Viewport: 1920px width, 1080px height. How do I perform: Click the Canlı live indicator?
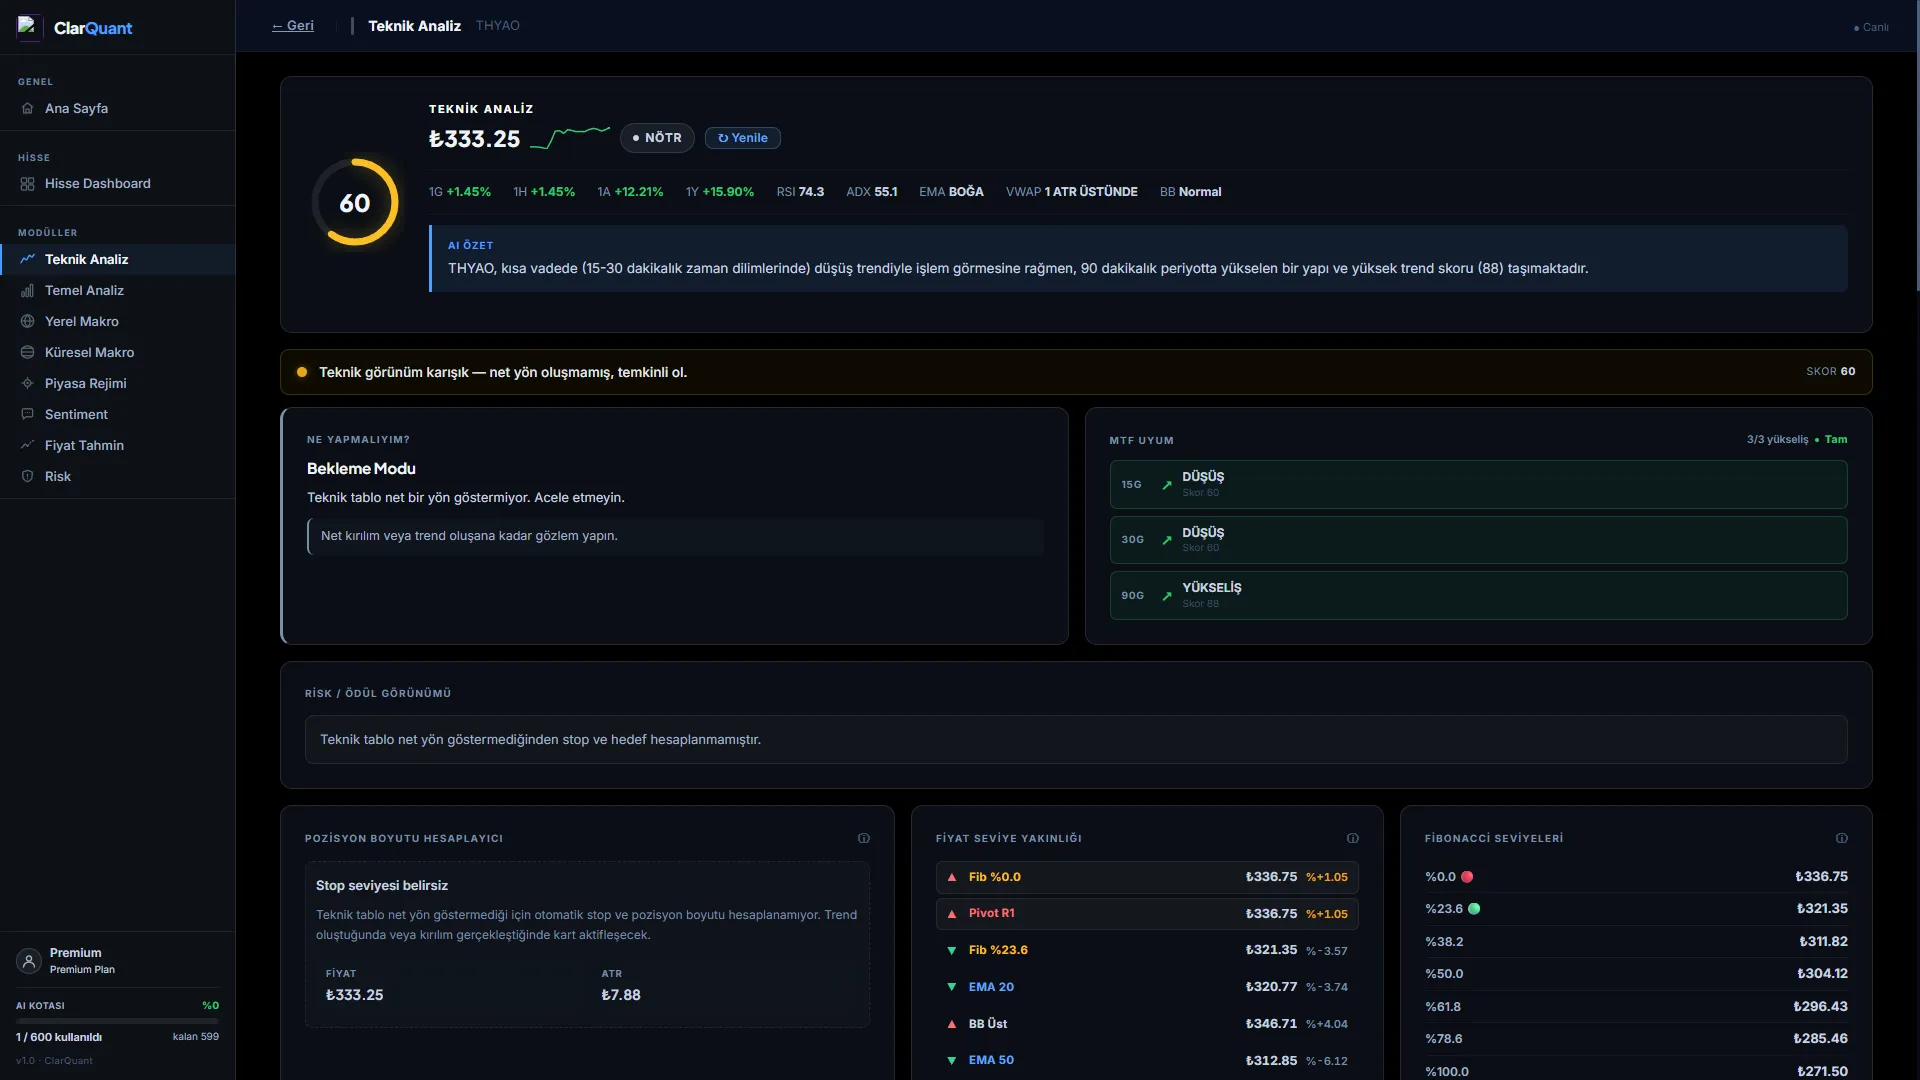pyautogui.click(x=1871, y=27)
